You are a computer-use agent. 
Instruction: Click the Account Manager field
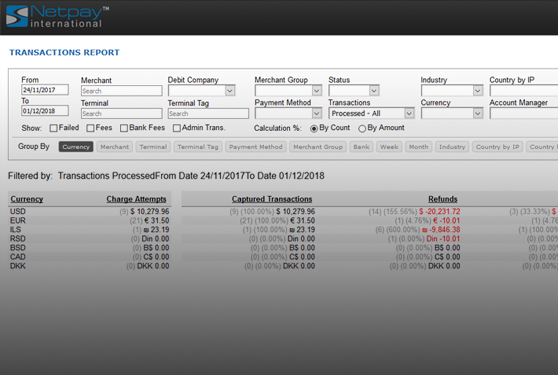pos(523,113)
